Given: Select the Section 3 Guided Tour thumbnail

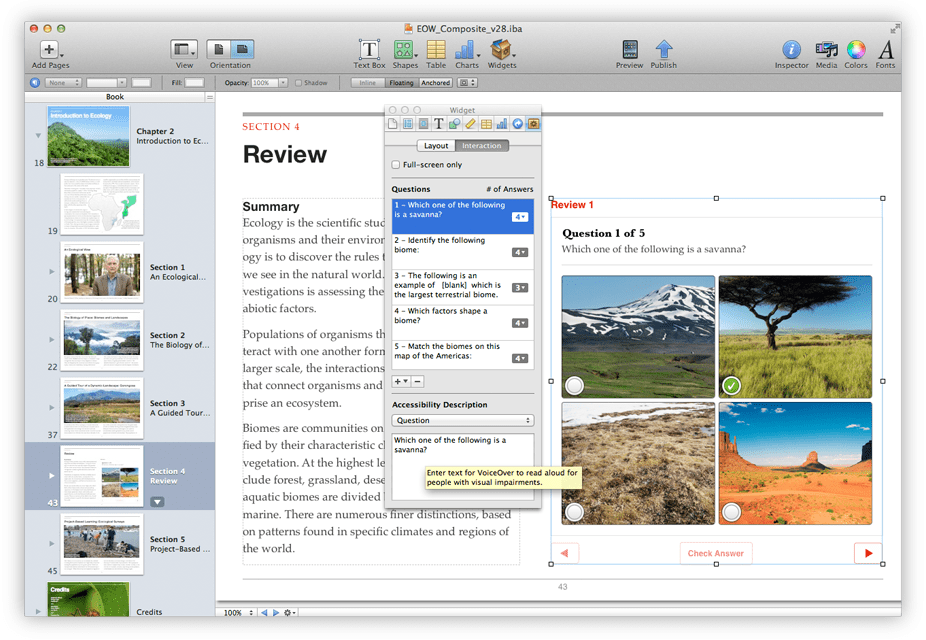Looking at the screenshot, I should [102, 408].
